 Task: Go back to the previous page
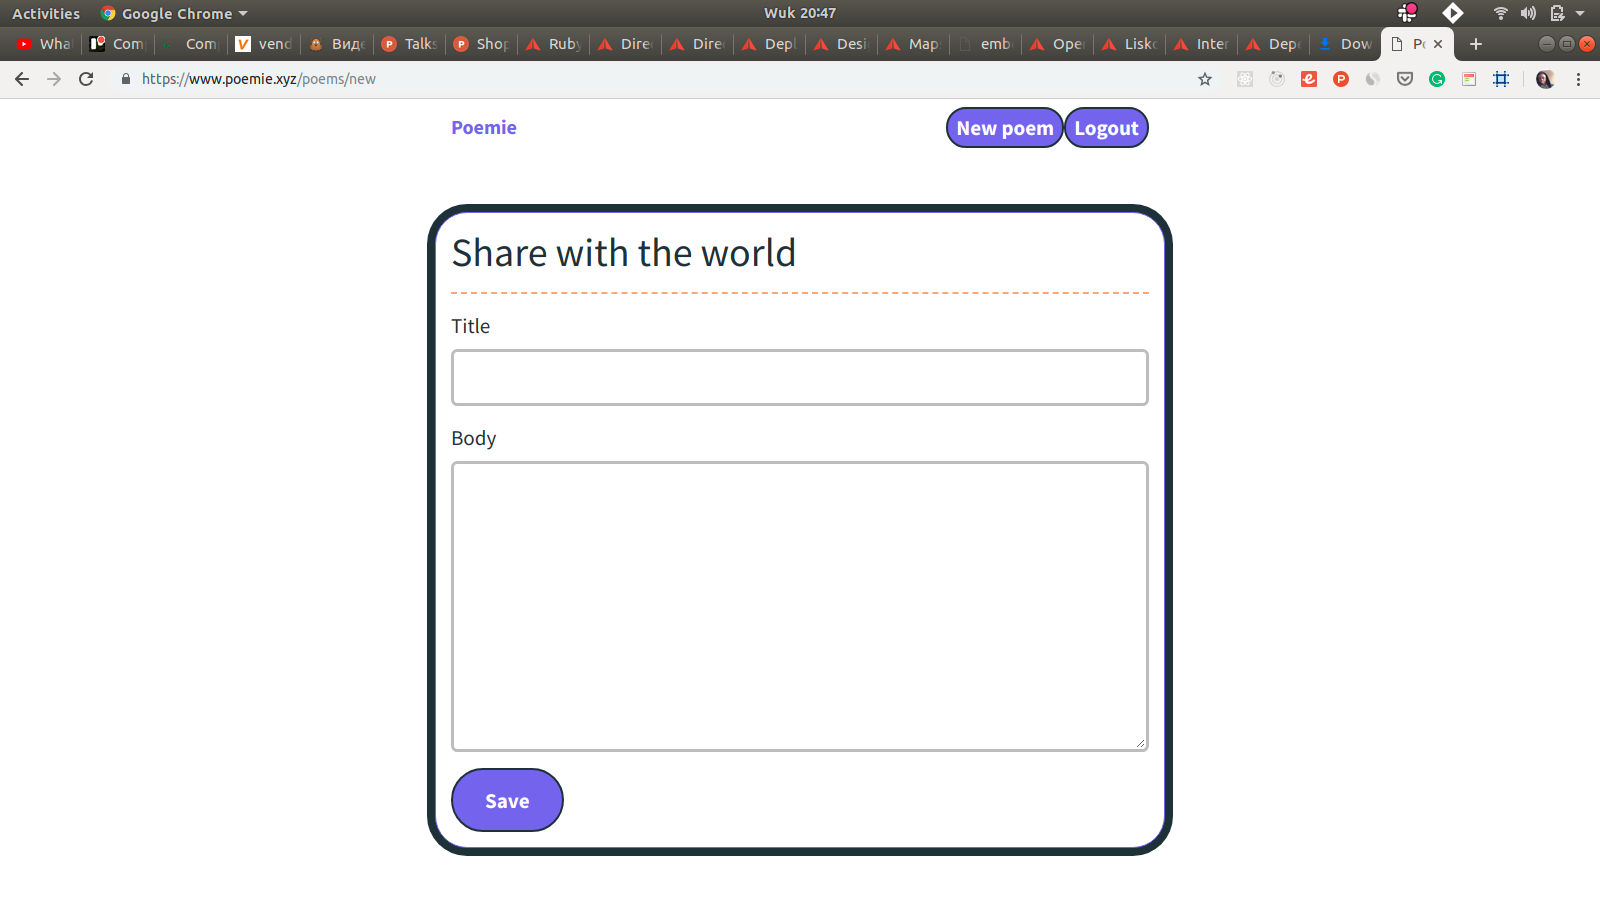click(x=22, y=79)
